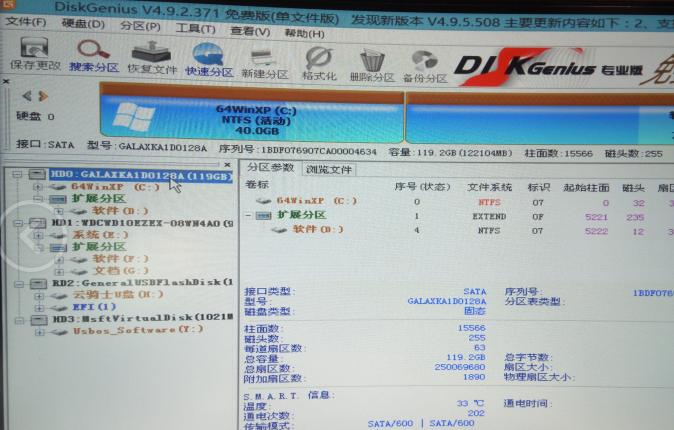Go to previous disk with left arrow
The width and height of the screenshot is (674, 430).
pos(26,95)
